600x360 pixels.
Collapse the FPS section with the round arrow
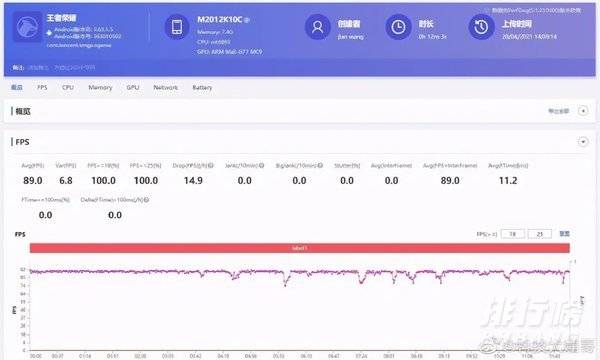coord(583,142)
